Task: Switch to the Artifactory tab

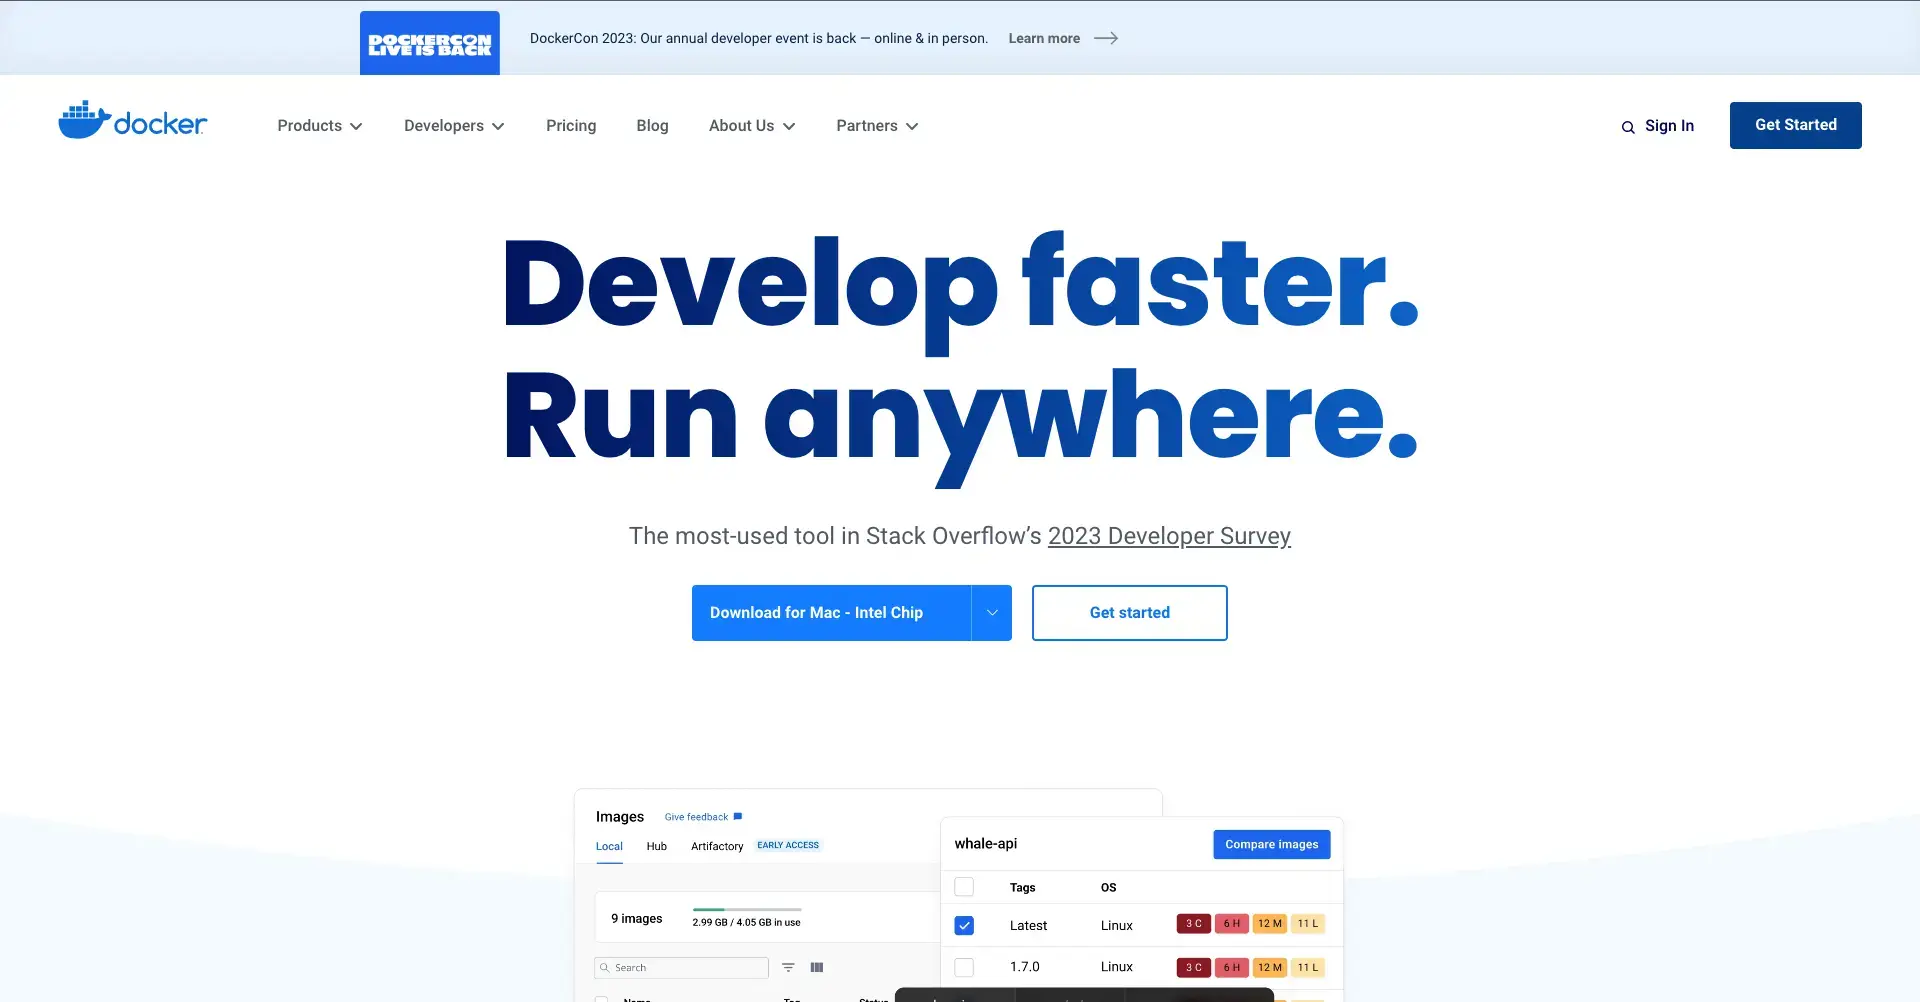Action: pos(717,847)
